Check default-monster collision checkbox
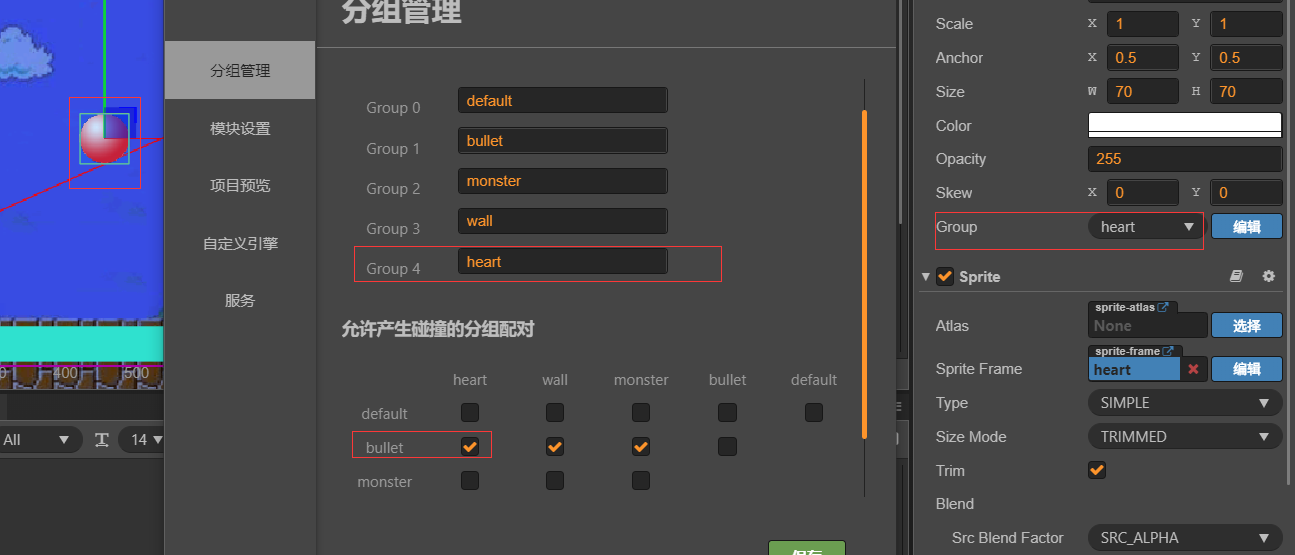 pos(641,413)
